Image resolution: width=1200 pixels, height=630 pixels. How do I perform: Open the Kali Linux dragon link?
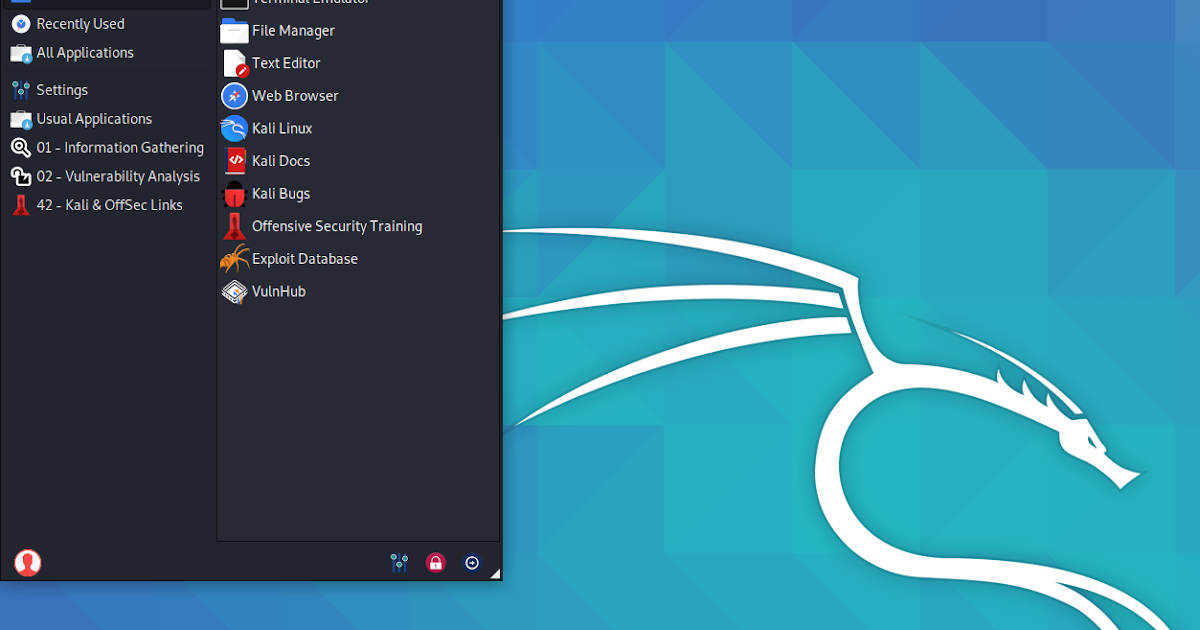358,128
